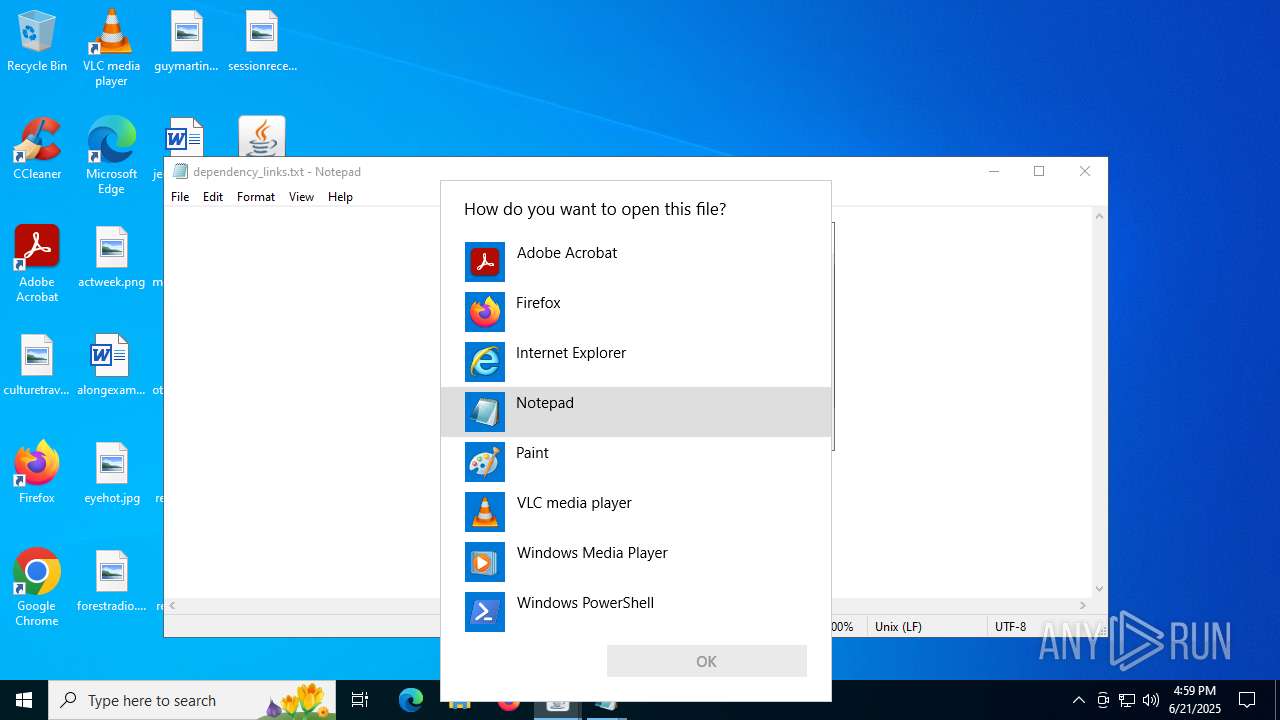Maximize the Notepad window

(x=1039, y=171)
